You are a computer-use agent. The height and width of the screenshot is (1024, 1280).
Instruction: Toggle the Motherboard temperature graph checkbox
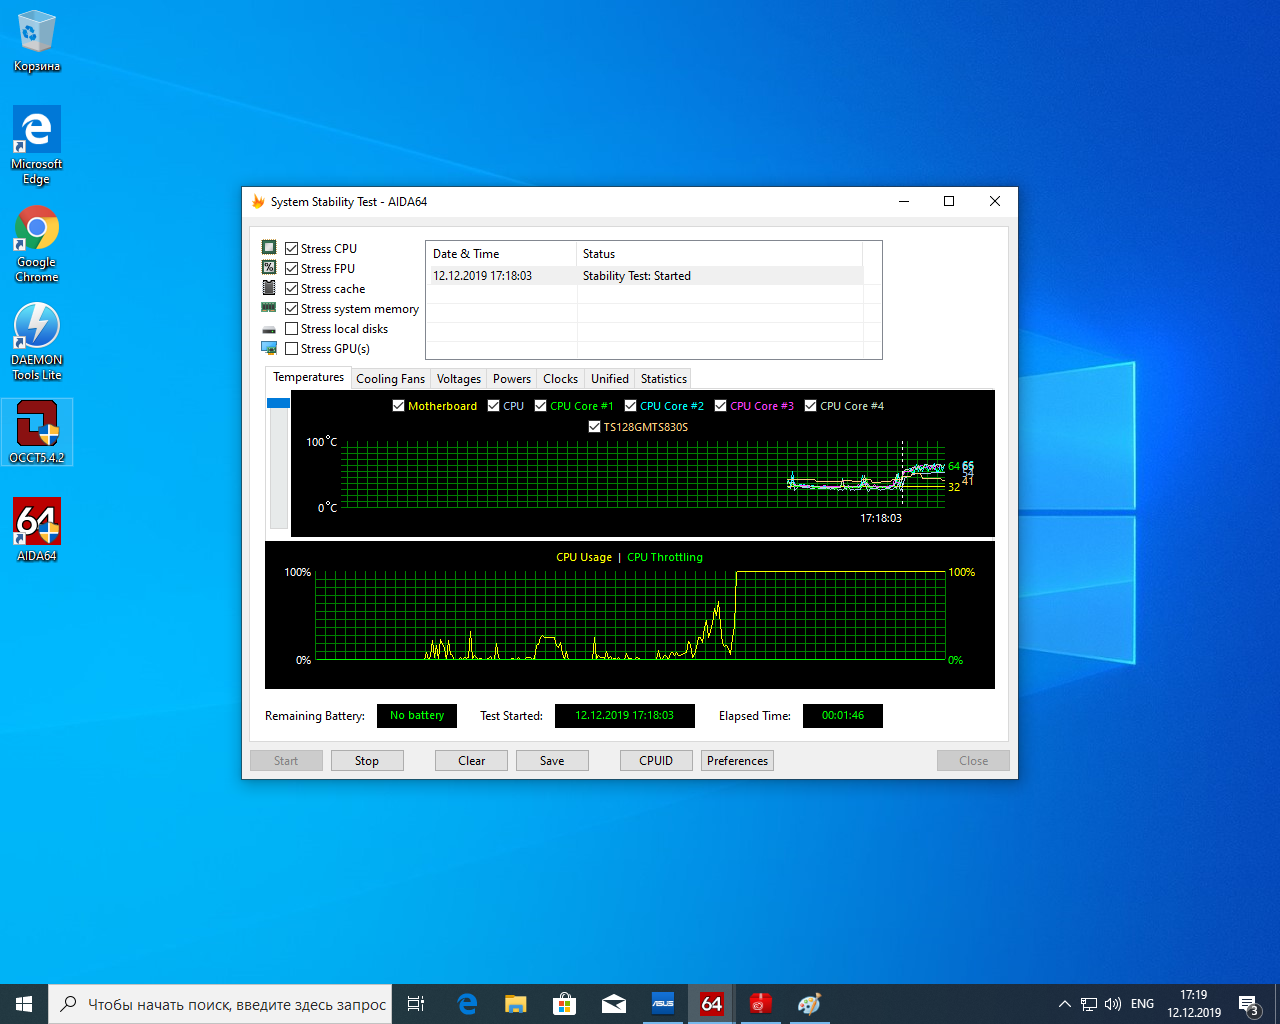(399, 406)
